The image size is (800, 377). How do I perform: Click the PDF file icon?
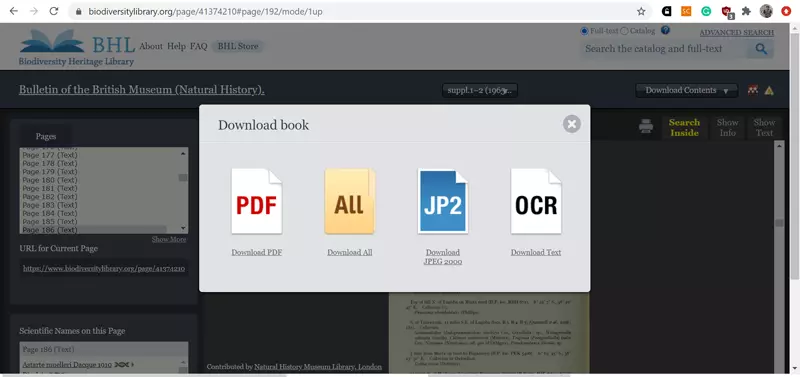tap(257, 201)
